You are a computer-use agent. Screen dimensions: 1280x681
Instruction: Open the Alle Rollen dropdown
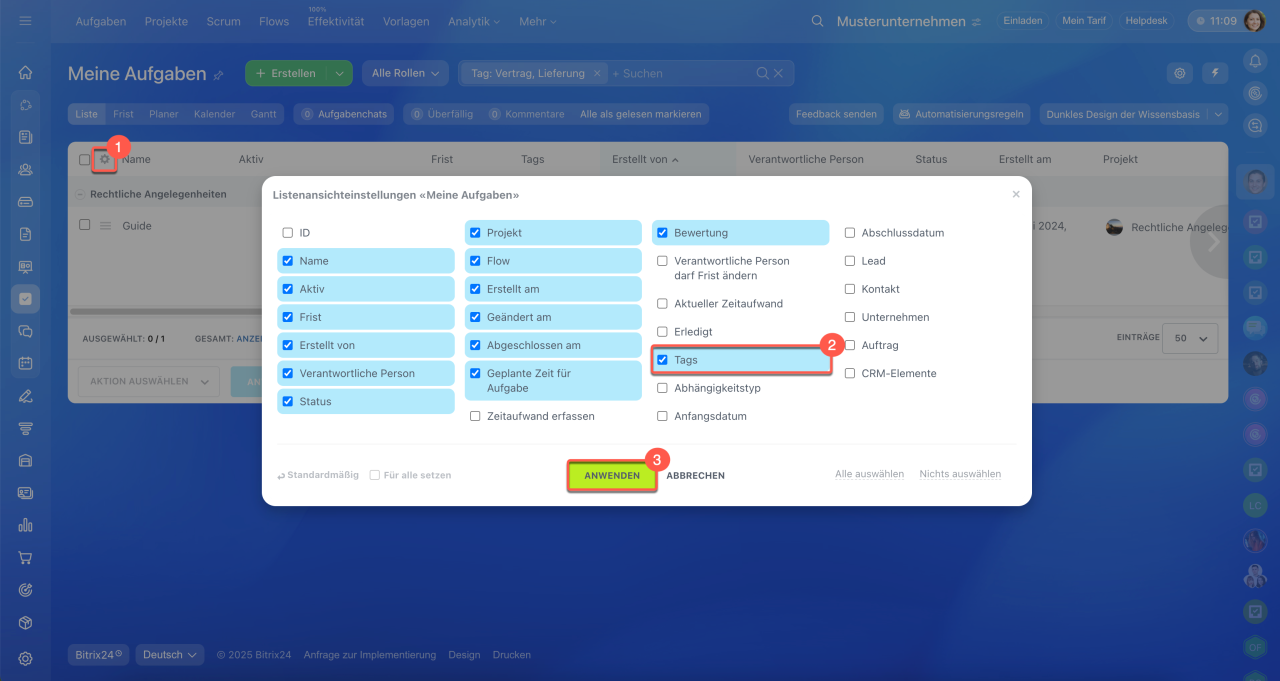point(405,73)
